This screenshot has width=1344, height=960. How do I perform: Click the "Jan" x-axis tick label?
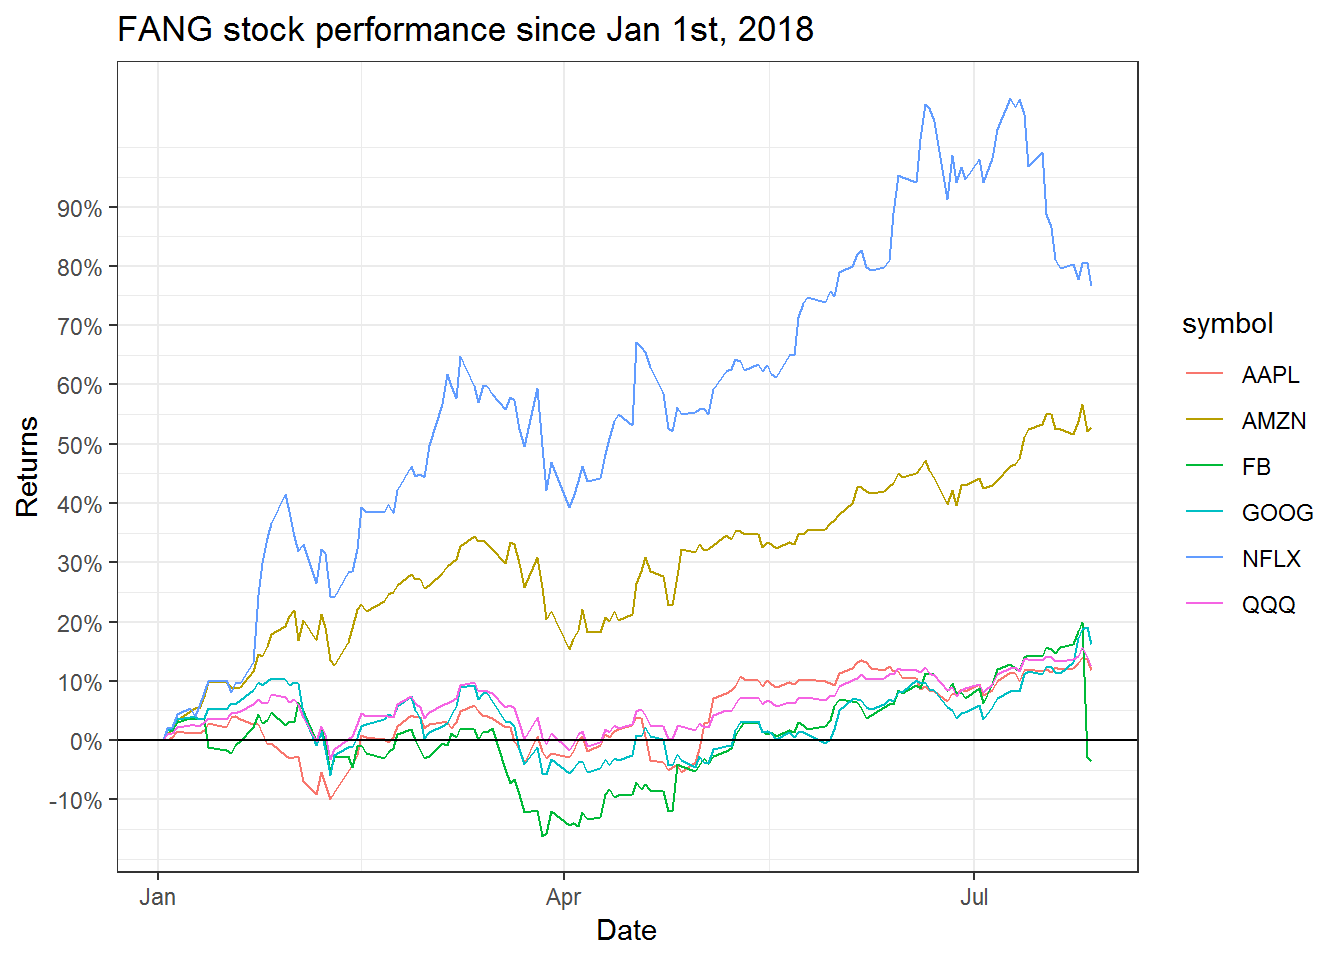(158, 897)
